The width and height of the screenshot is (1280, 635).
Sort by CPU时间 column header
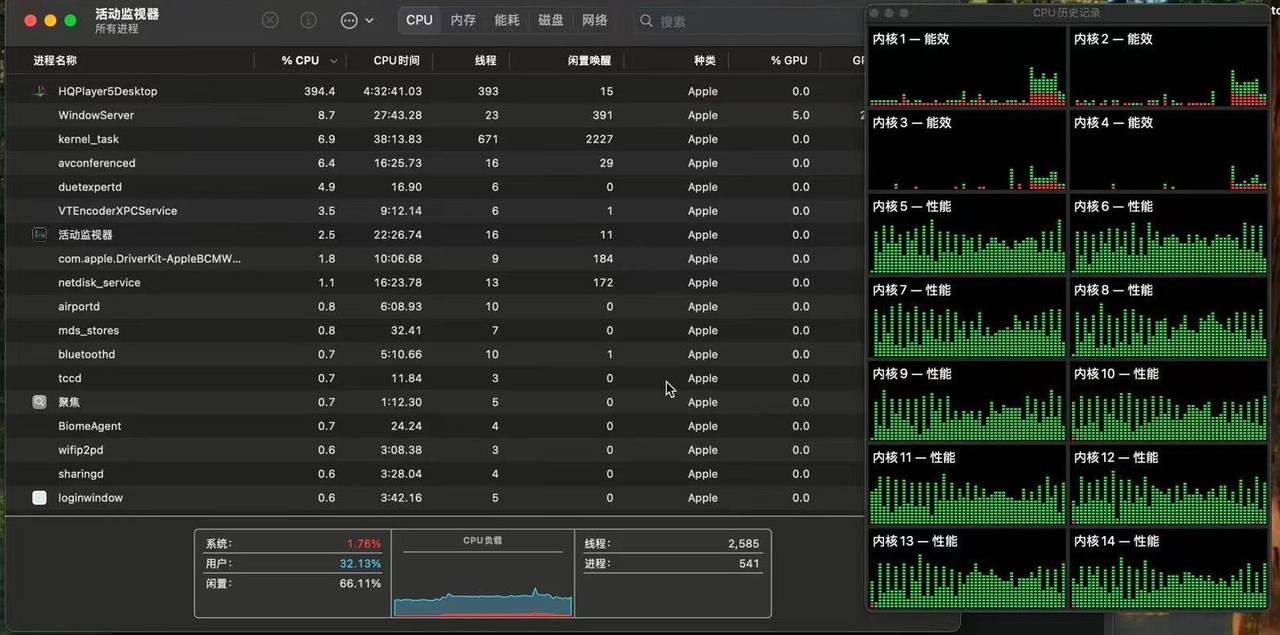(x=397, y=61)
